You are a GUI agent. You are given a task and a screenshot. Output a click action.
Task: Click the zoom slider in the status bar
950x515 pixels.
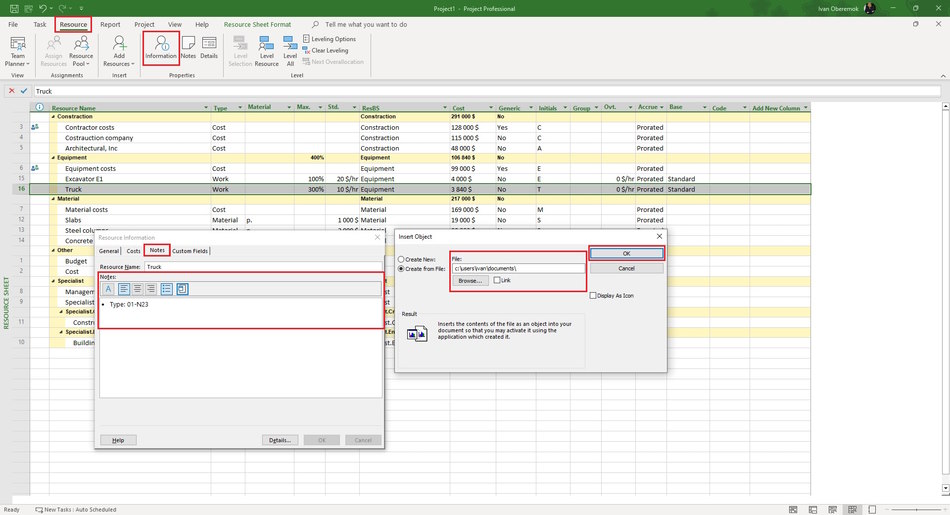pyautogui.click(x=915, y=510)
